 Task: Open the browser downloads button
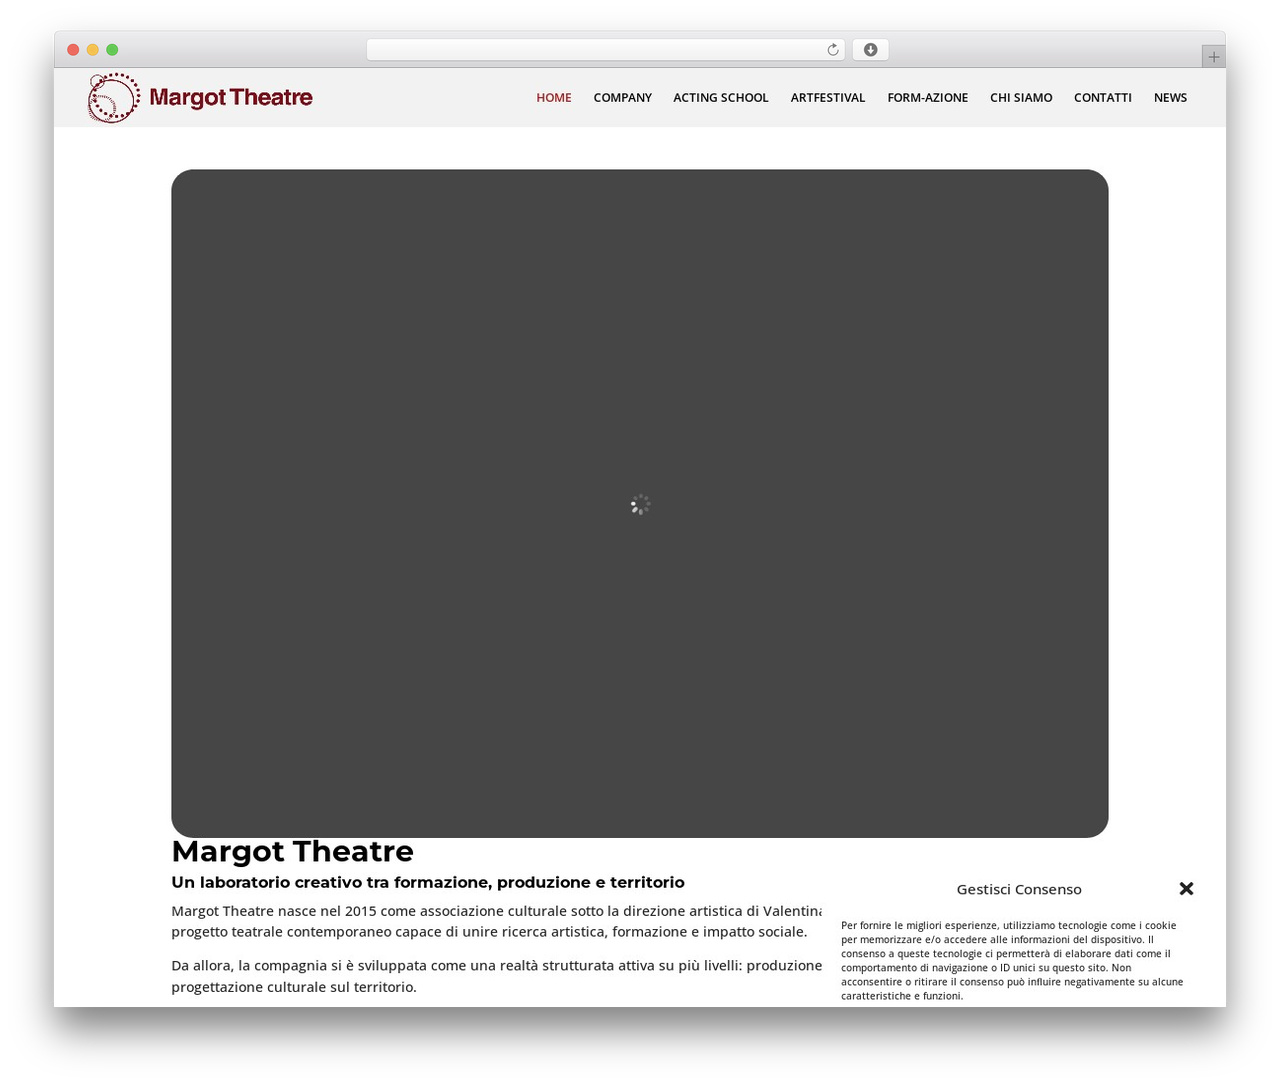pos(870,50)
